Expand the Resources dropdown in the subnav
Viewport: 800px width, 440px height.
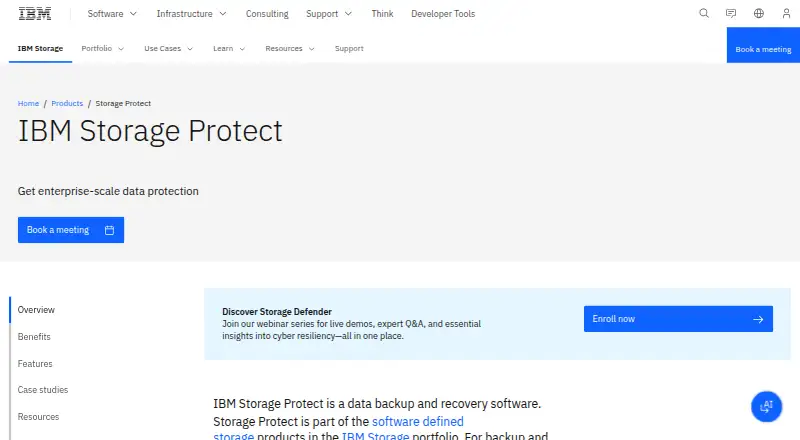290,48
